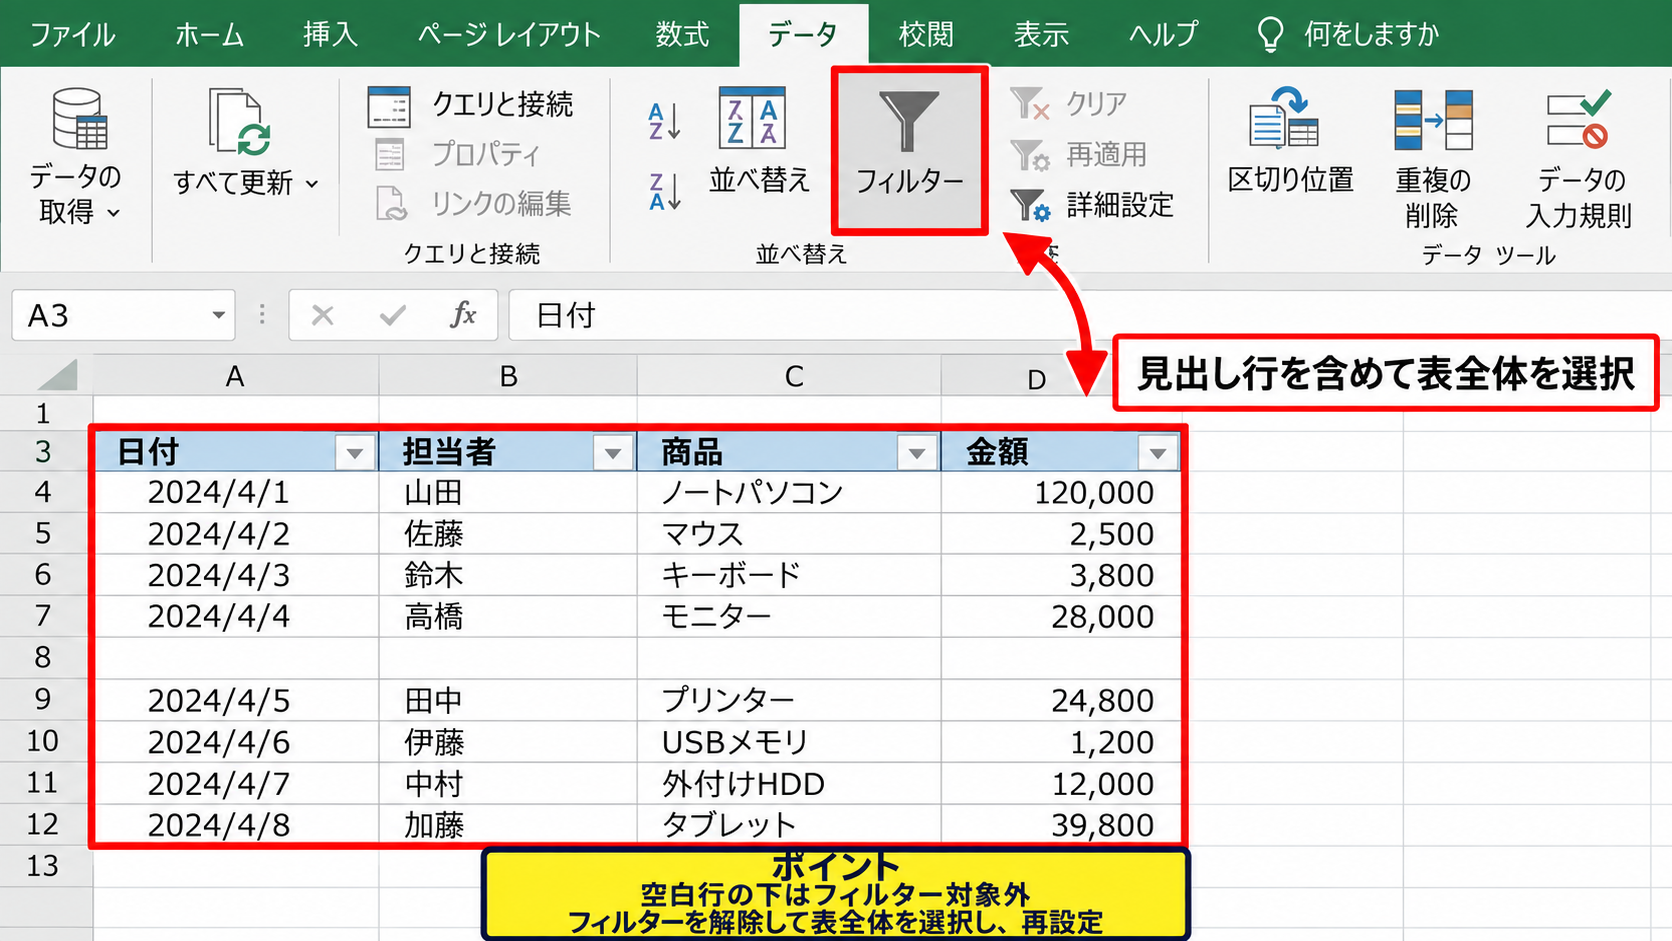Screen dimensions: 1672x941
Task: Sort descending with the Z-to-A icon
Action: pyautogui.click(x=664, y=191)
